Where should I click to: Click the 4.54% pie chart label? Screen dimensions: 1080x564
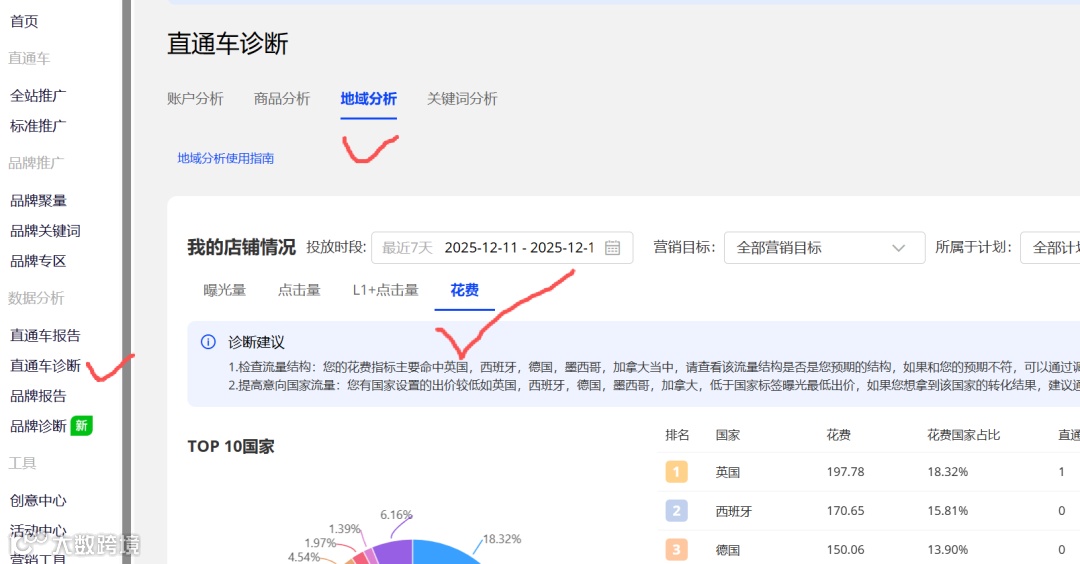pos(304,557)
